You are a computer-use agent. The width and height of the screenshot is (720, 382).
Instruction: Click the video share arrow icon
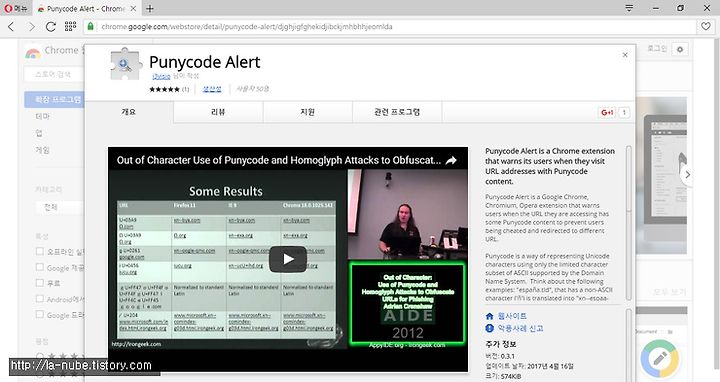[451, 160]
